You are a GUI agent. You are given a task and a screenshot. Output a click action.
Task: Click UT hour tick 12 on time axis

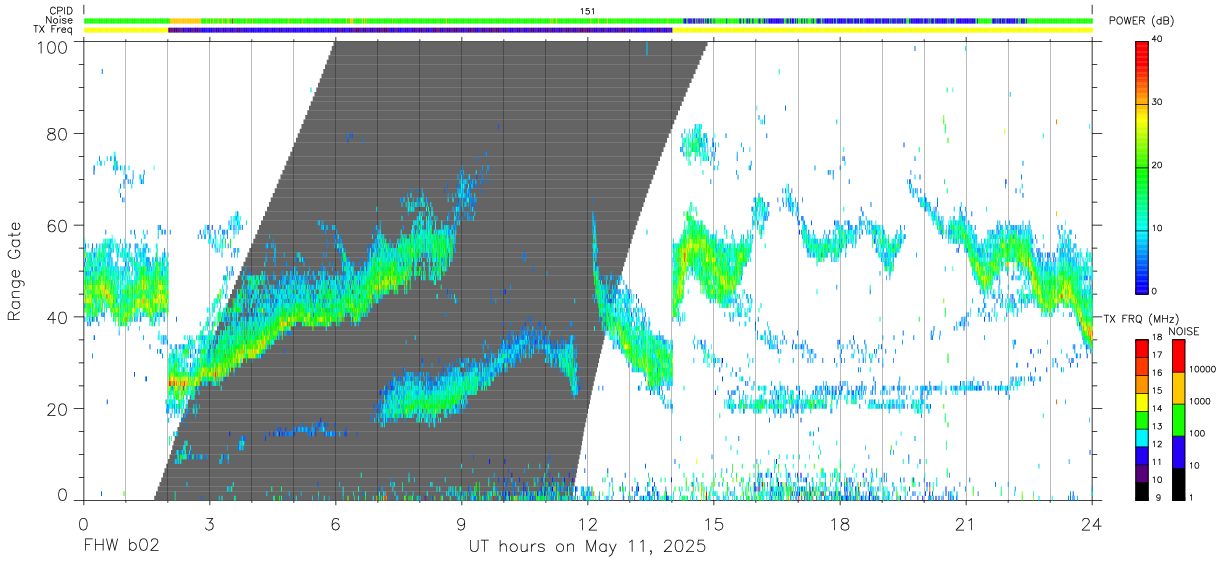click(x=588, y=523)
